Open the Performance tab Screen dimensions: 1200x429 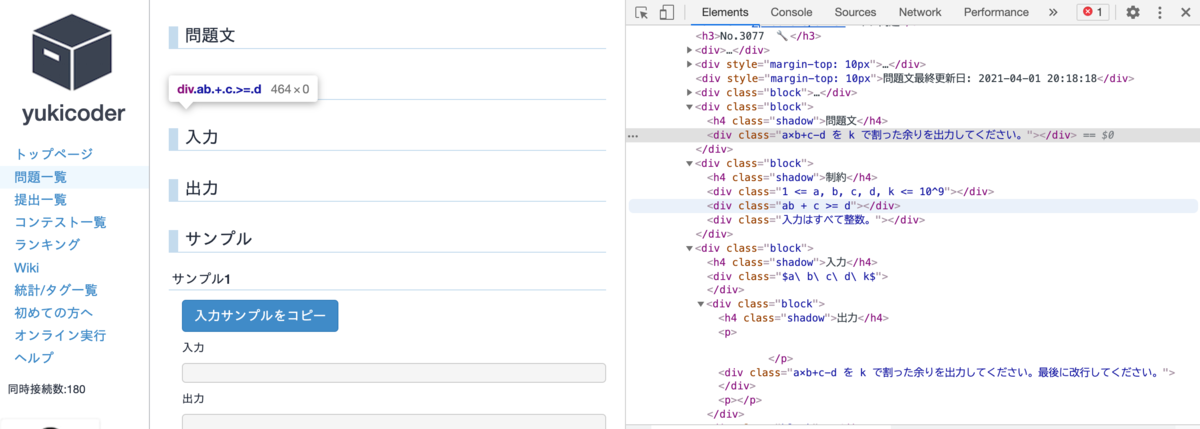point(996,12)
